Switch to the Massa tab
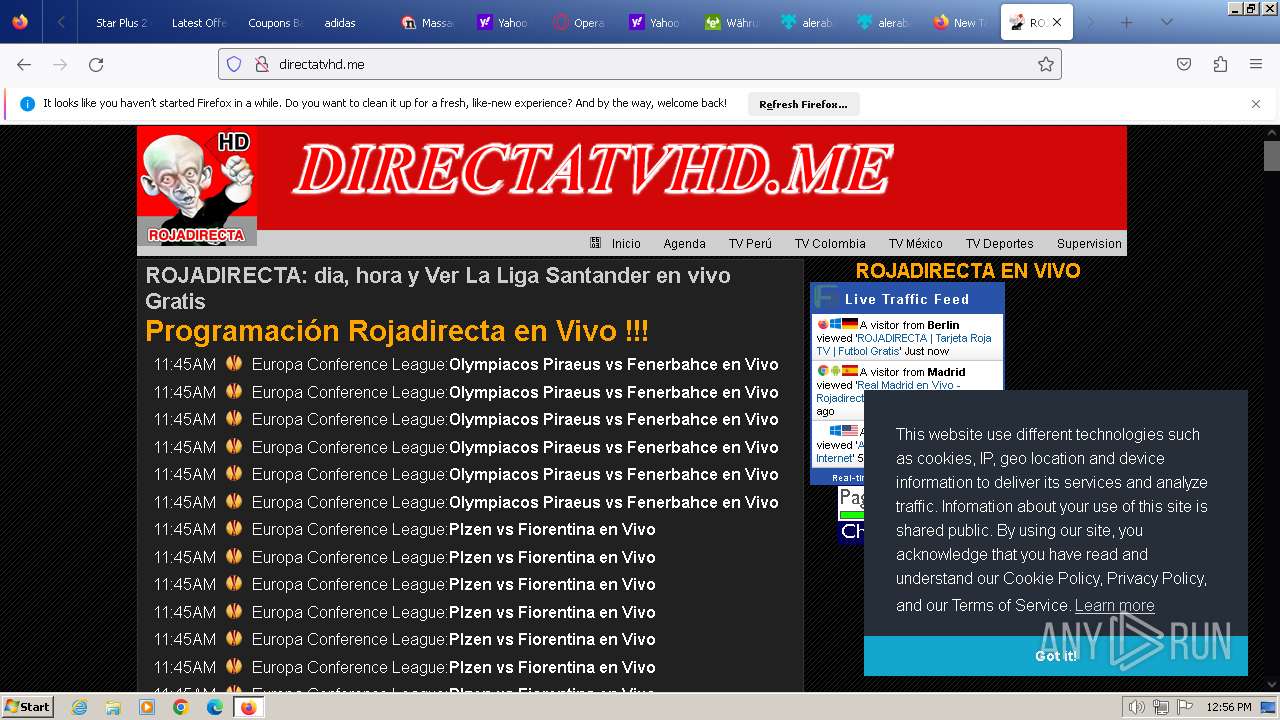The width and height of the screenshot is (1280, 720). [x=427, y=22]
